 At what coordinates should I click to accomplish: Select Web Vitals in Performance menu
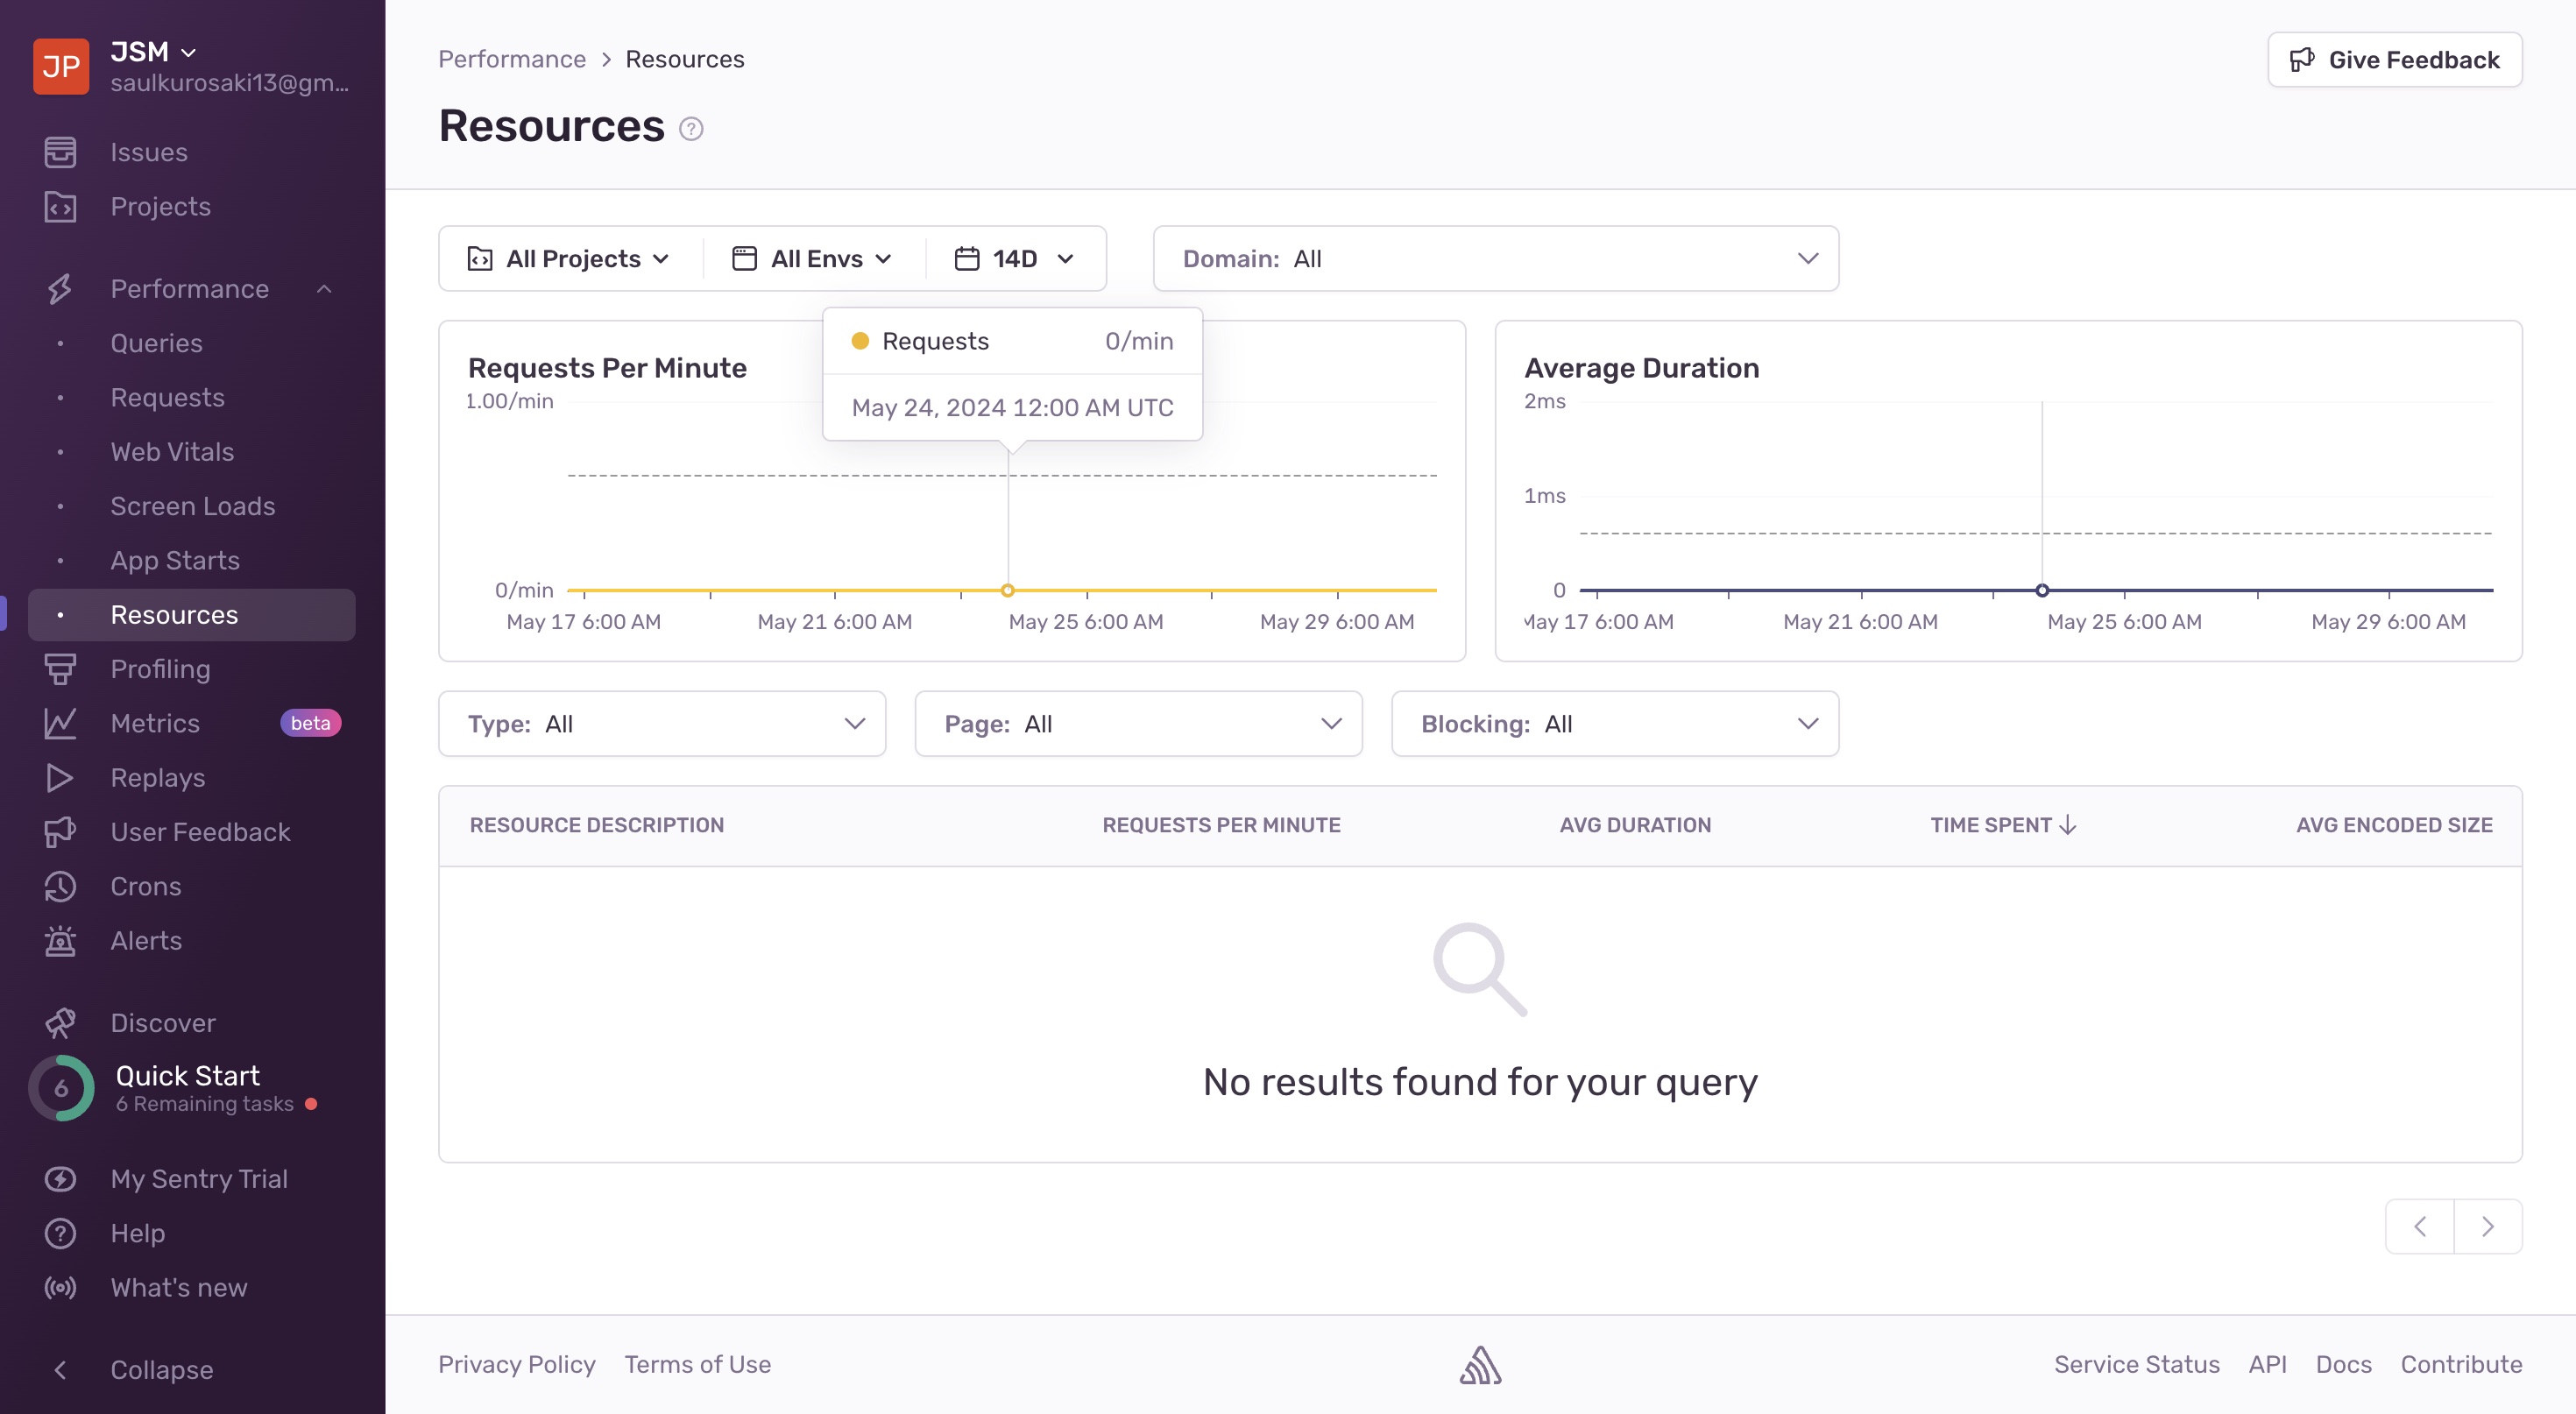pyautogui.click(x=172, y=452)
